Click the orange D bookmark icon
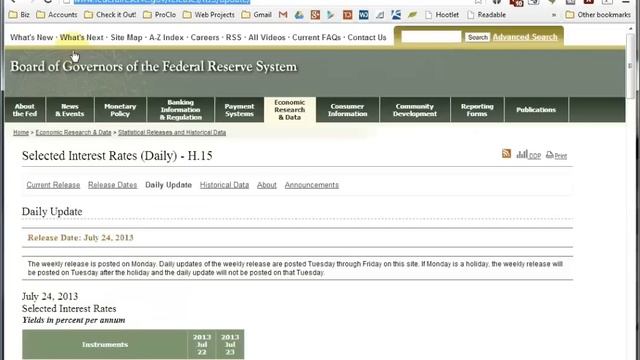The image size is (640, 360). pos(347,15)
